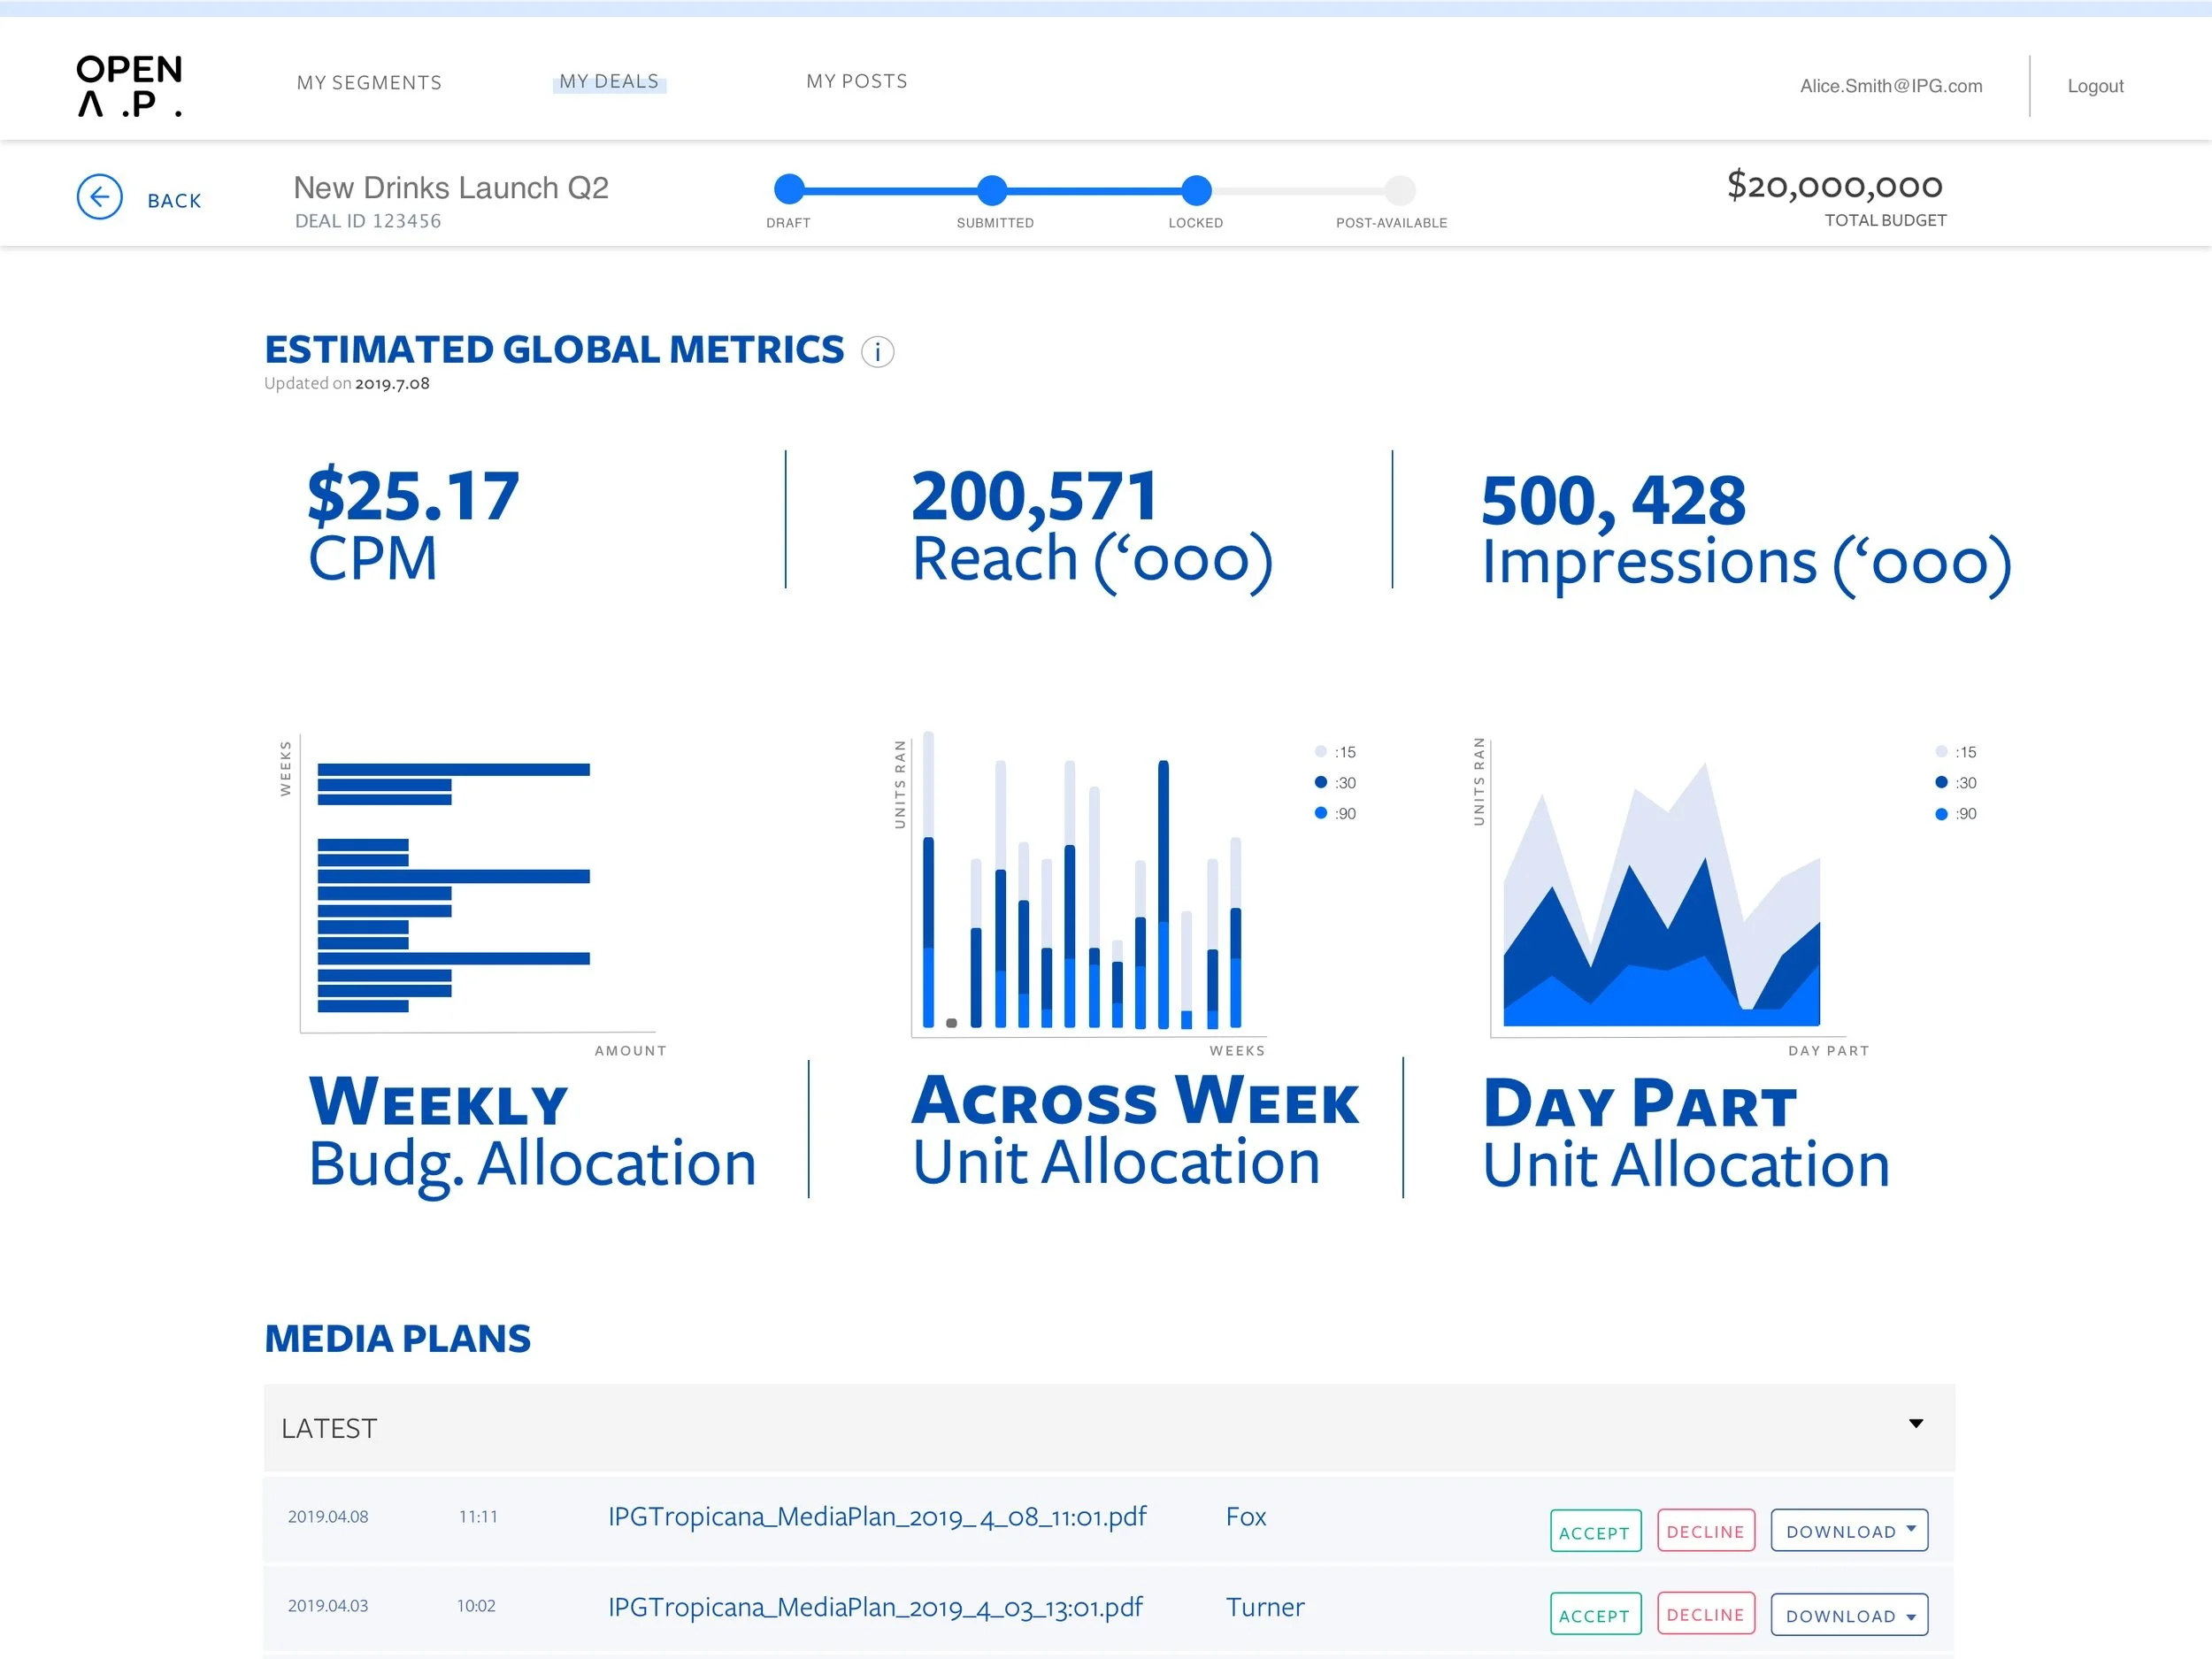Click the OpenAP logo

pos(129,84)
